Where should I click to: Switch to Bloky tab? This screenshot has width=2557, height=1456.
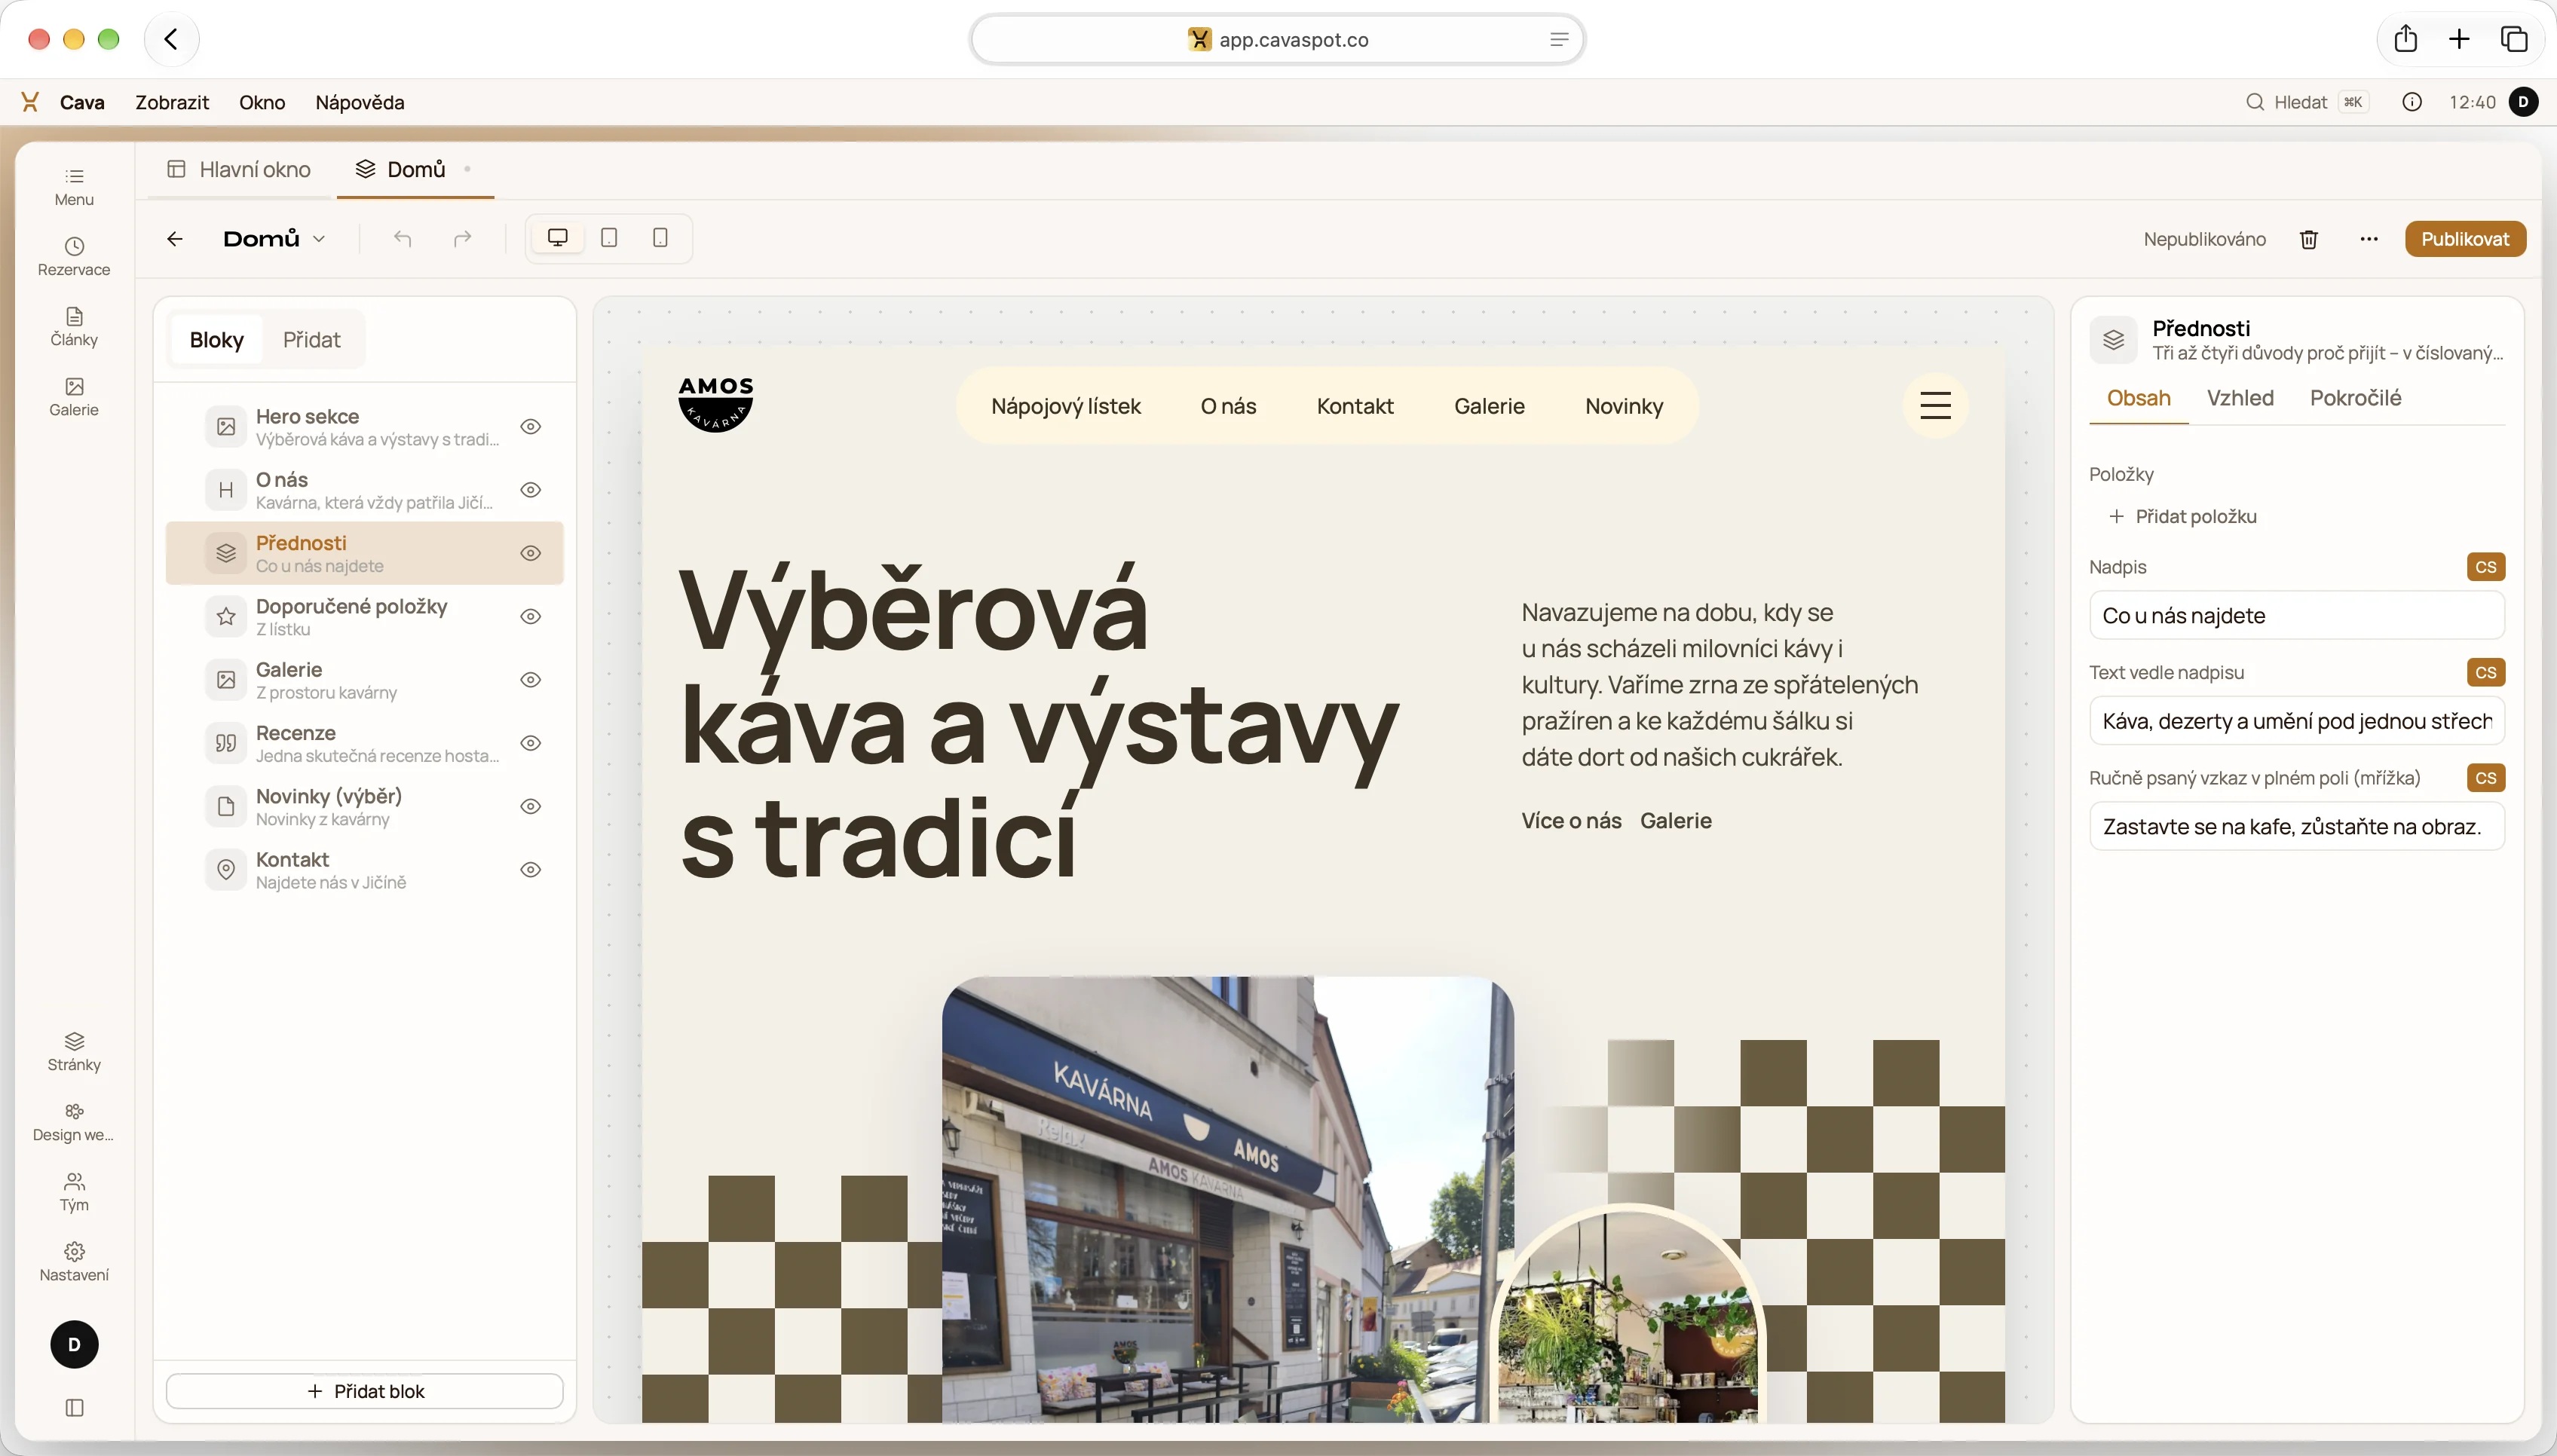point(216,340)
